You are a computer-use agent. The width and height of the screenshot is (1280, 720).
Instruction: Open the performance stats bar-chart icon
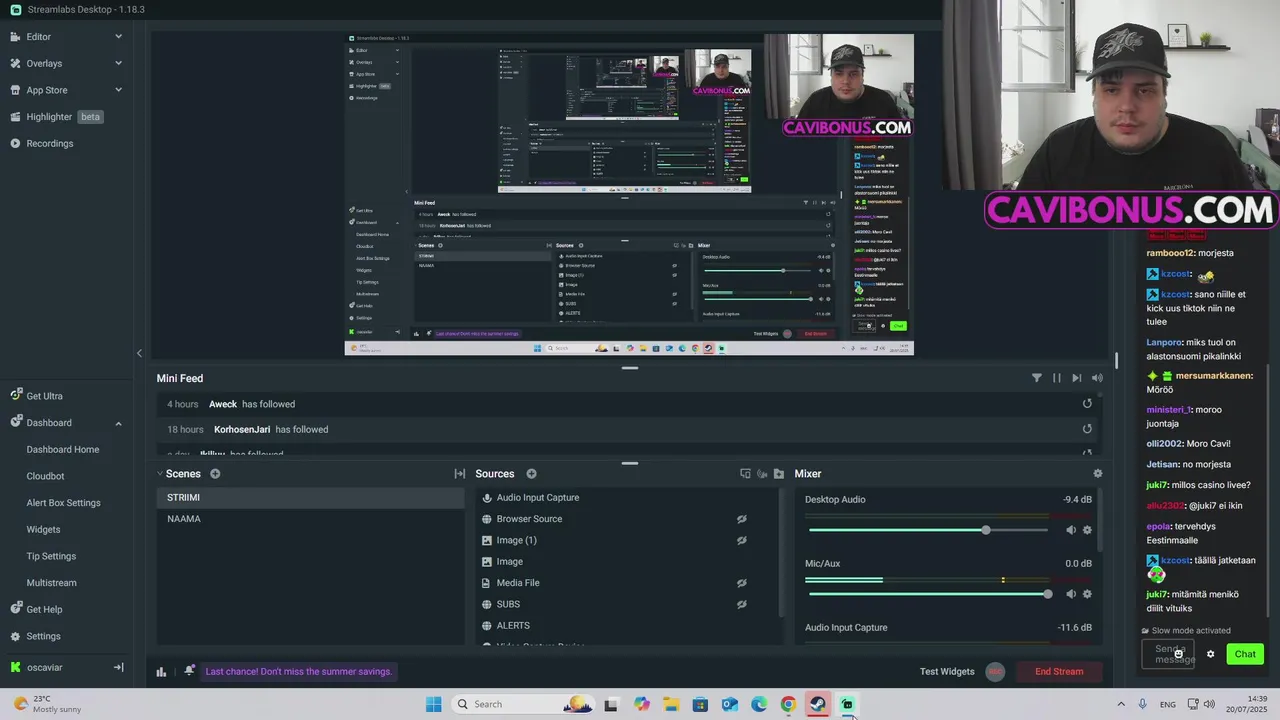coord(161,672)
